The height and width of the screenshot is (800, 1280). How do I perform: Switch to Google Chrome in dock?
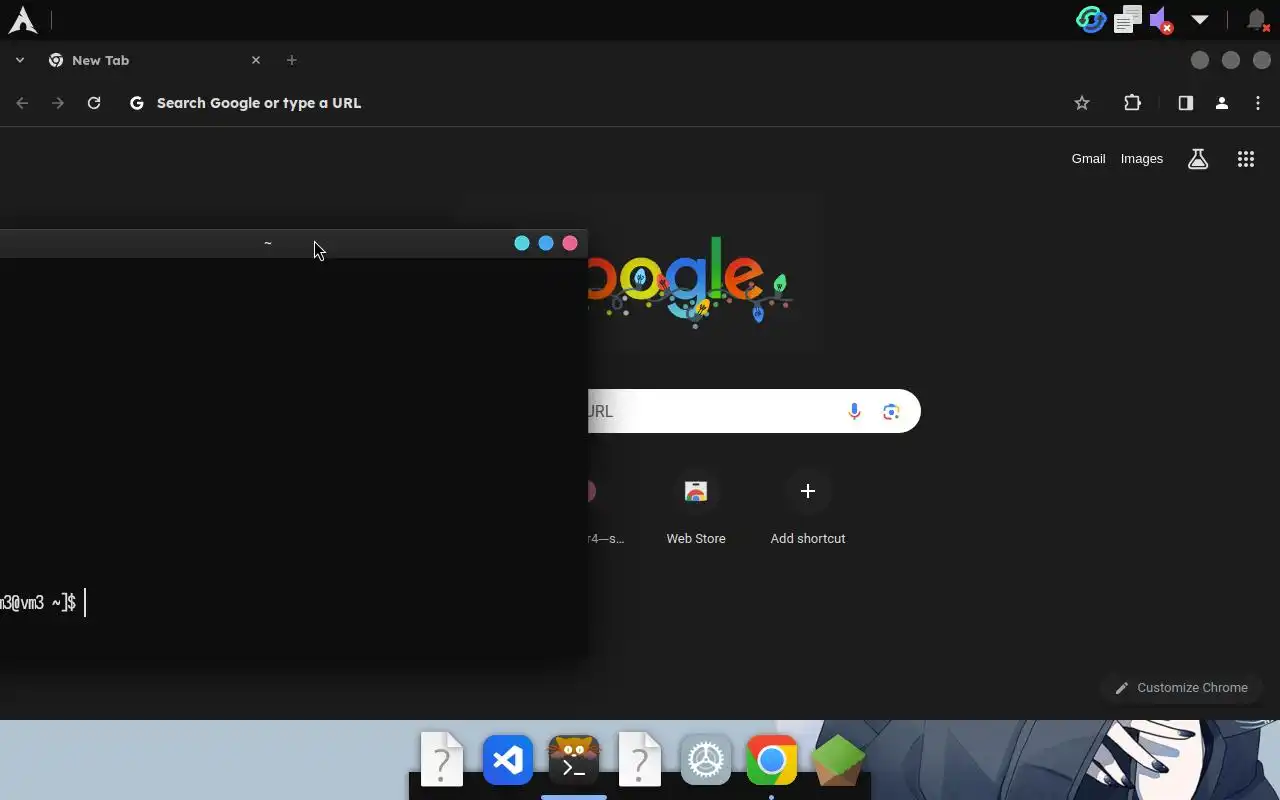(772, 761)
